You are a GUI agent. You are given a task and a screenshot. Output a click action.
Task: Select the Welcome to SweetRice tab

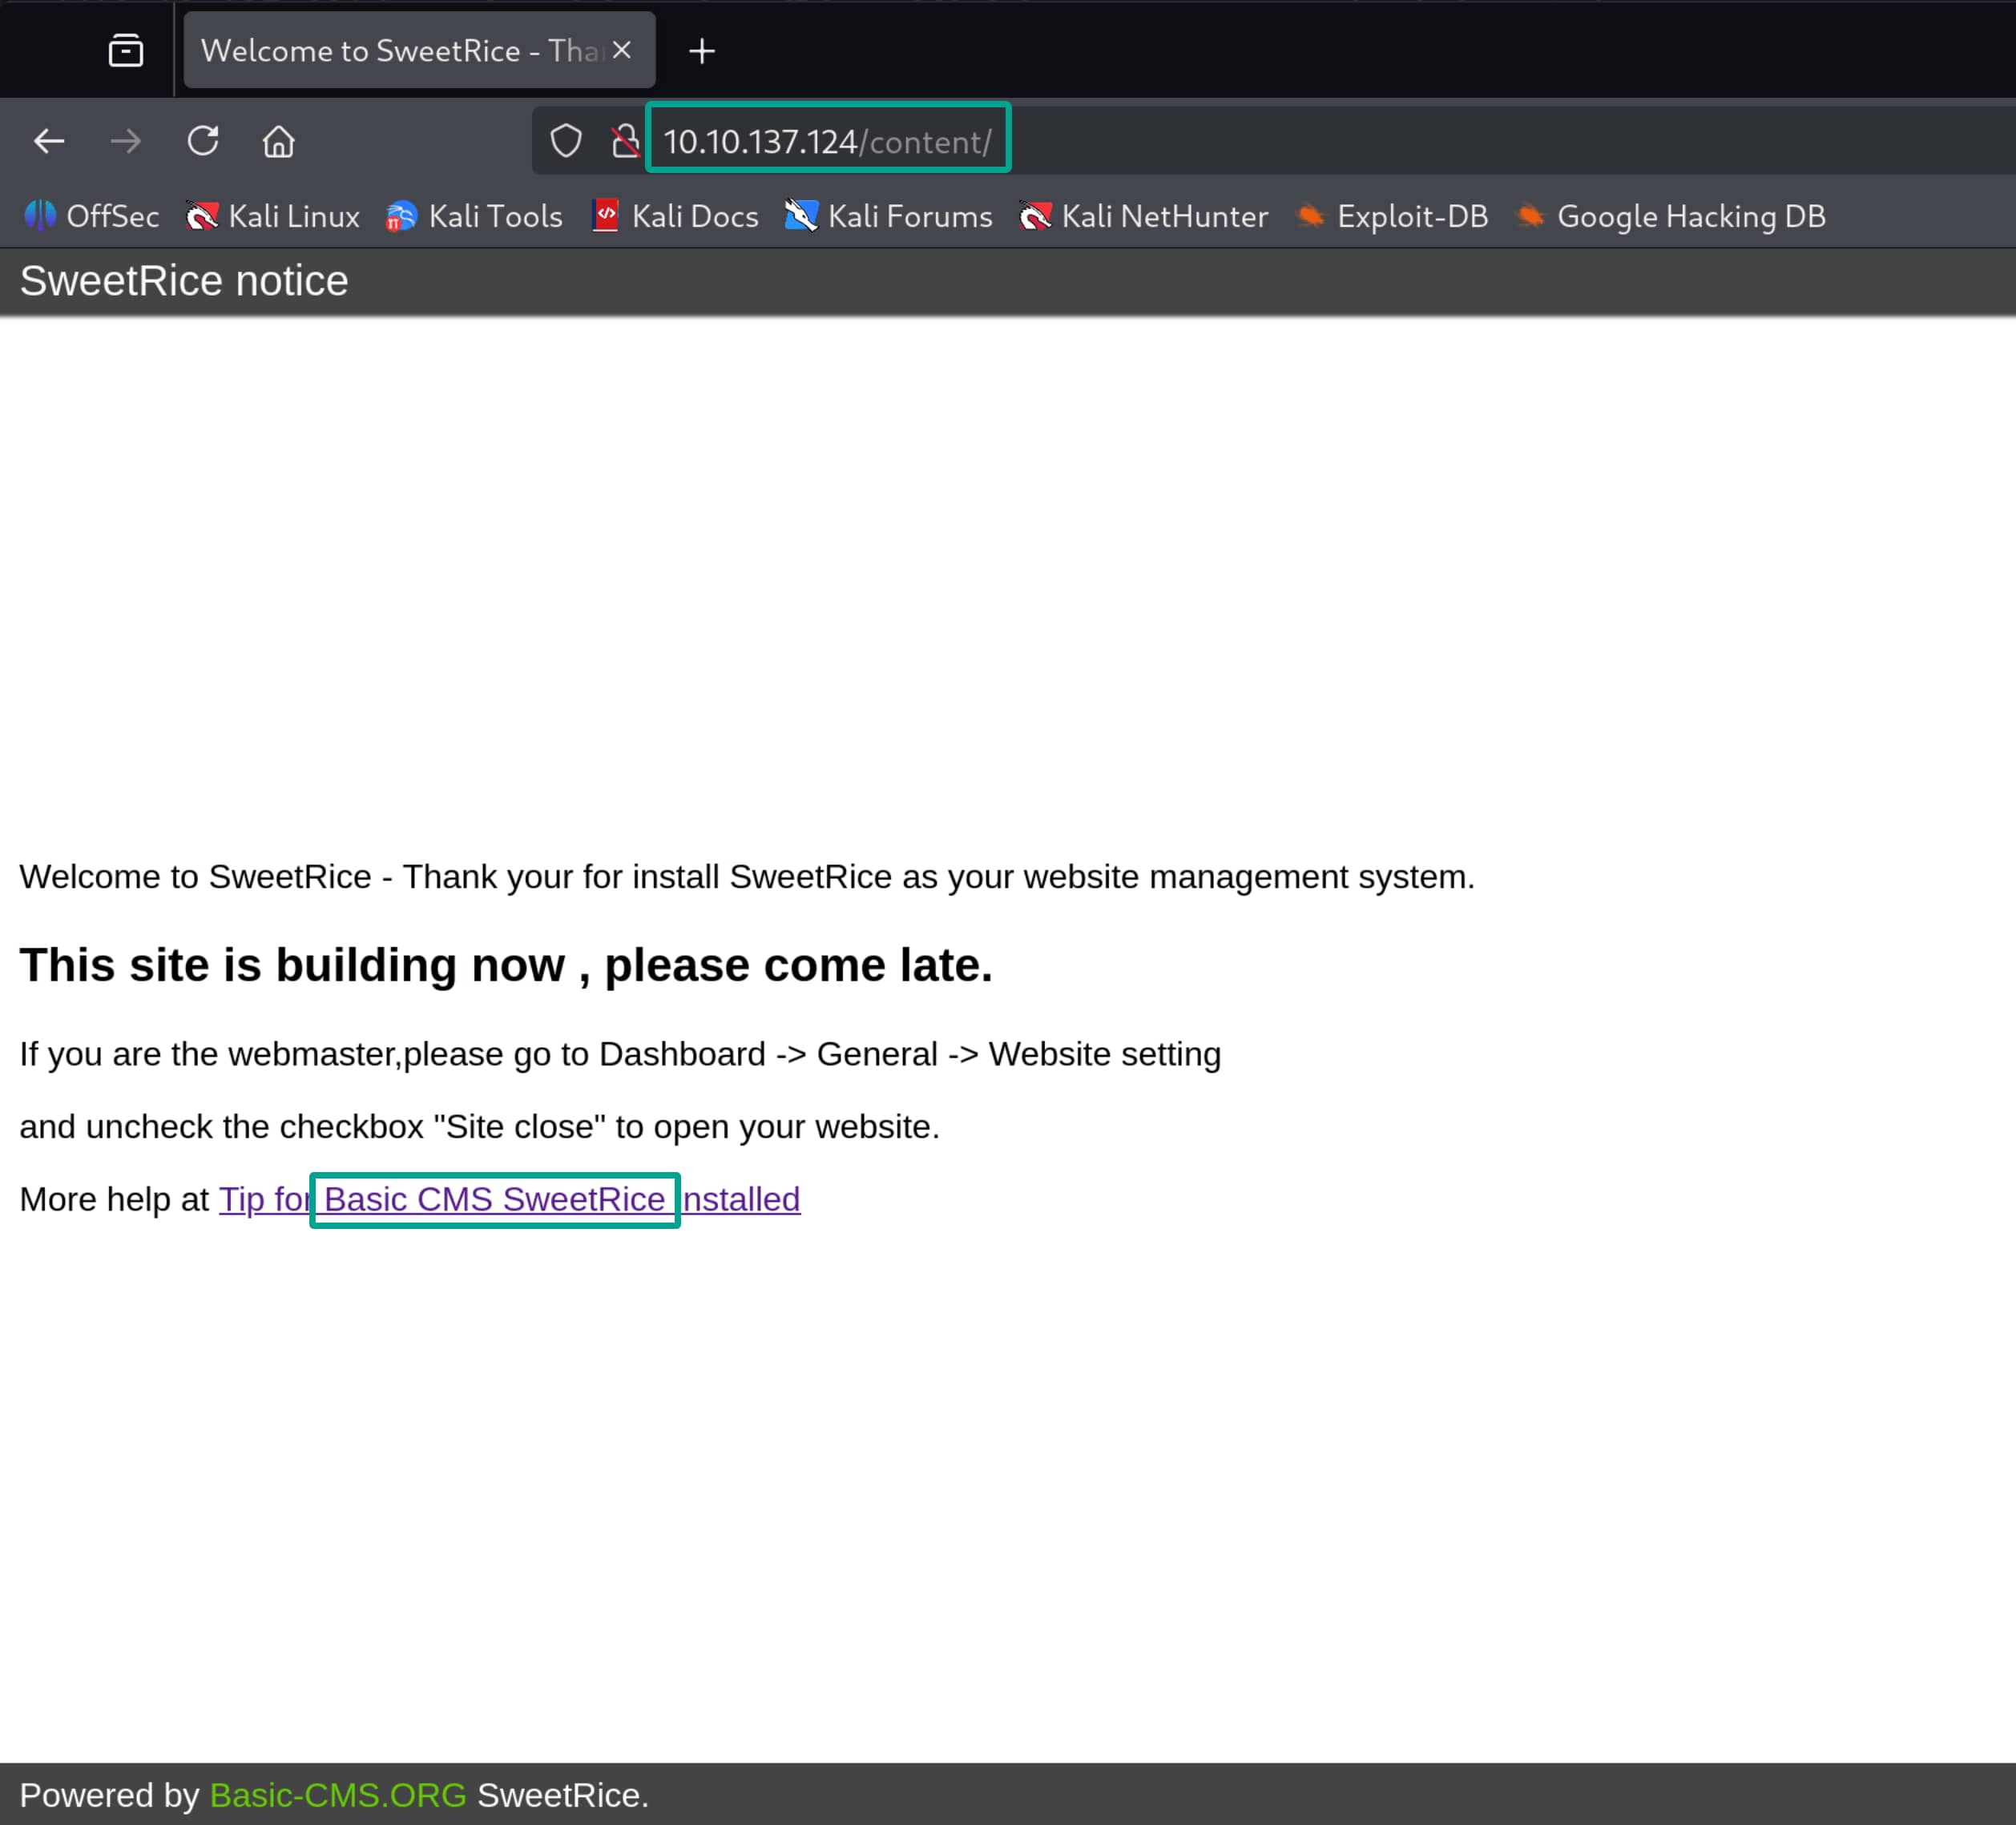click(x=400, y=50)
